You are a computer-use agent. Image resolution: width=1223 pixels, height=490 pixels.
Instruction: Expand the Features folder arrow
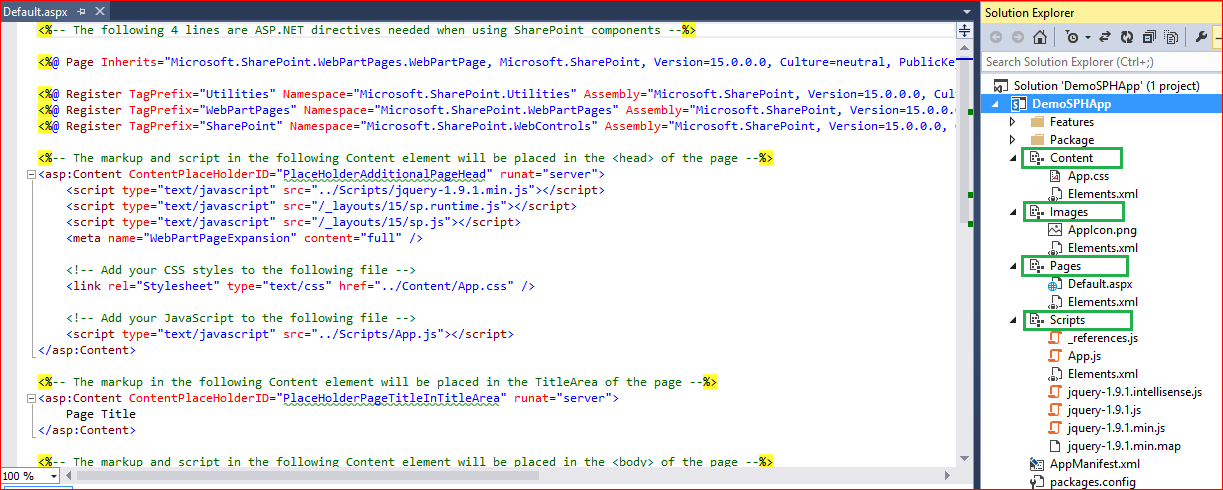click(1012, 122)
